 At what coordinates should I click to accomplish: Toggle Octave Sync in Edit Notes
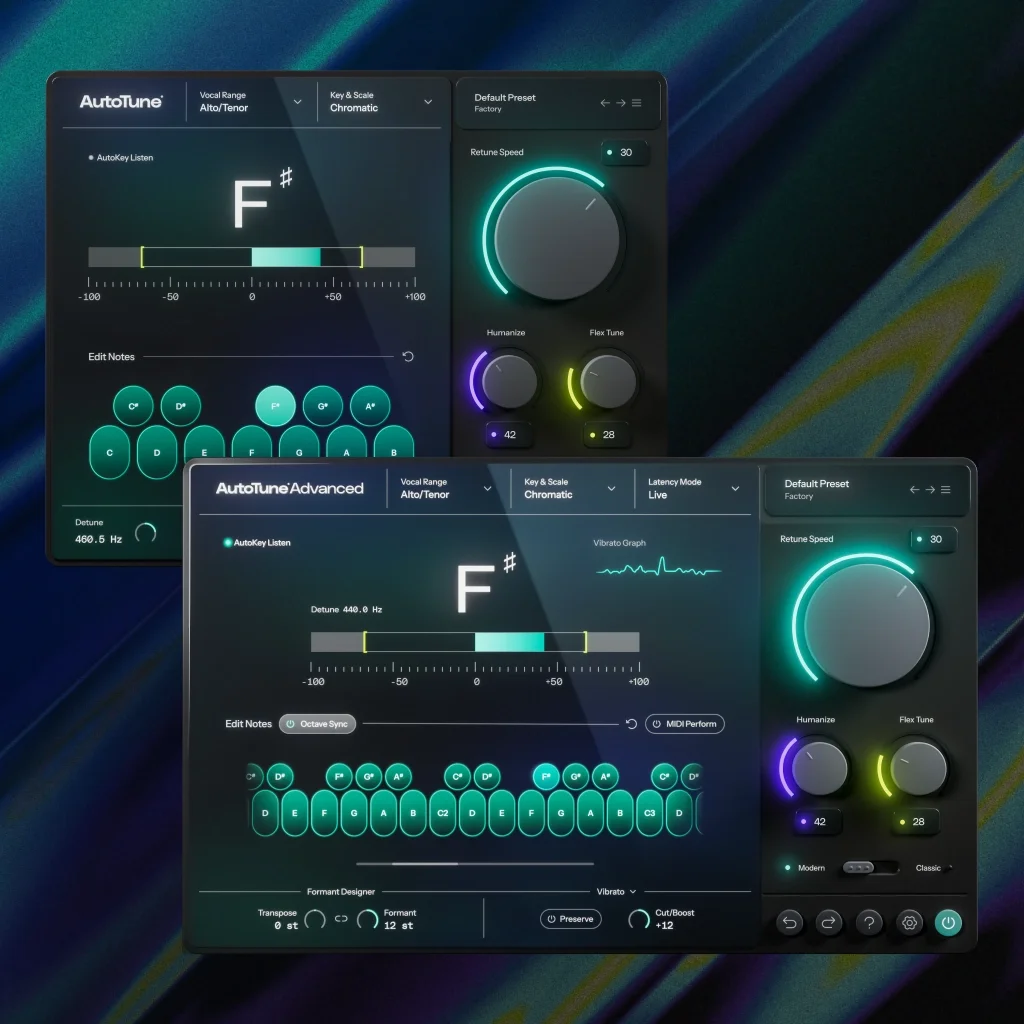click(x=317, y=724)
